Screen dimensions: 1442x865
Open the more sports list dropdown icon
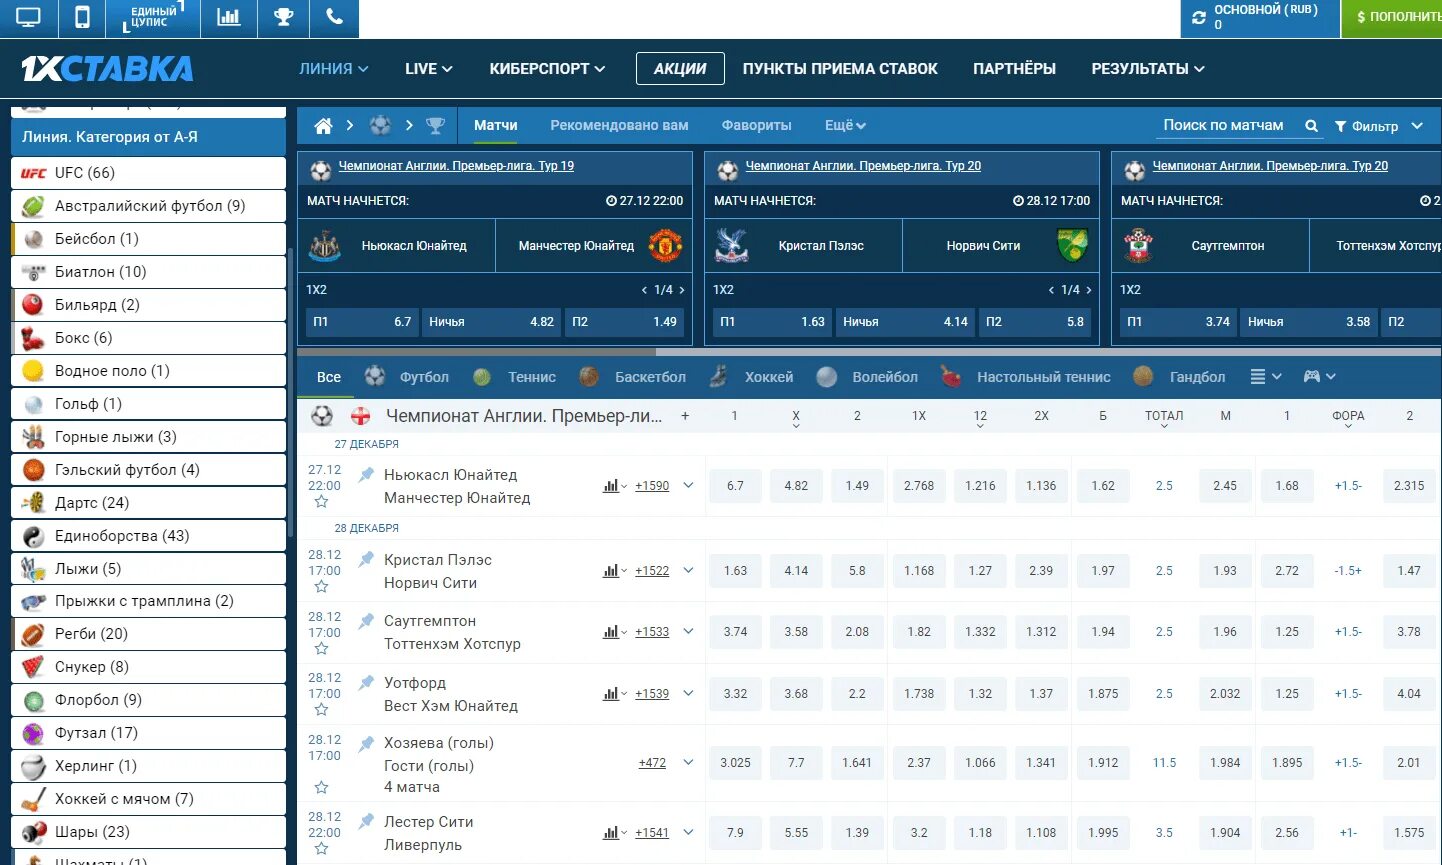tap(1265, 377)
